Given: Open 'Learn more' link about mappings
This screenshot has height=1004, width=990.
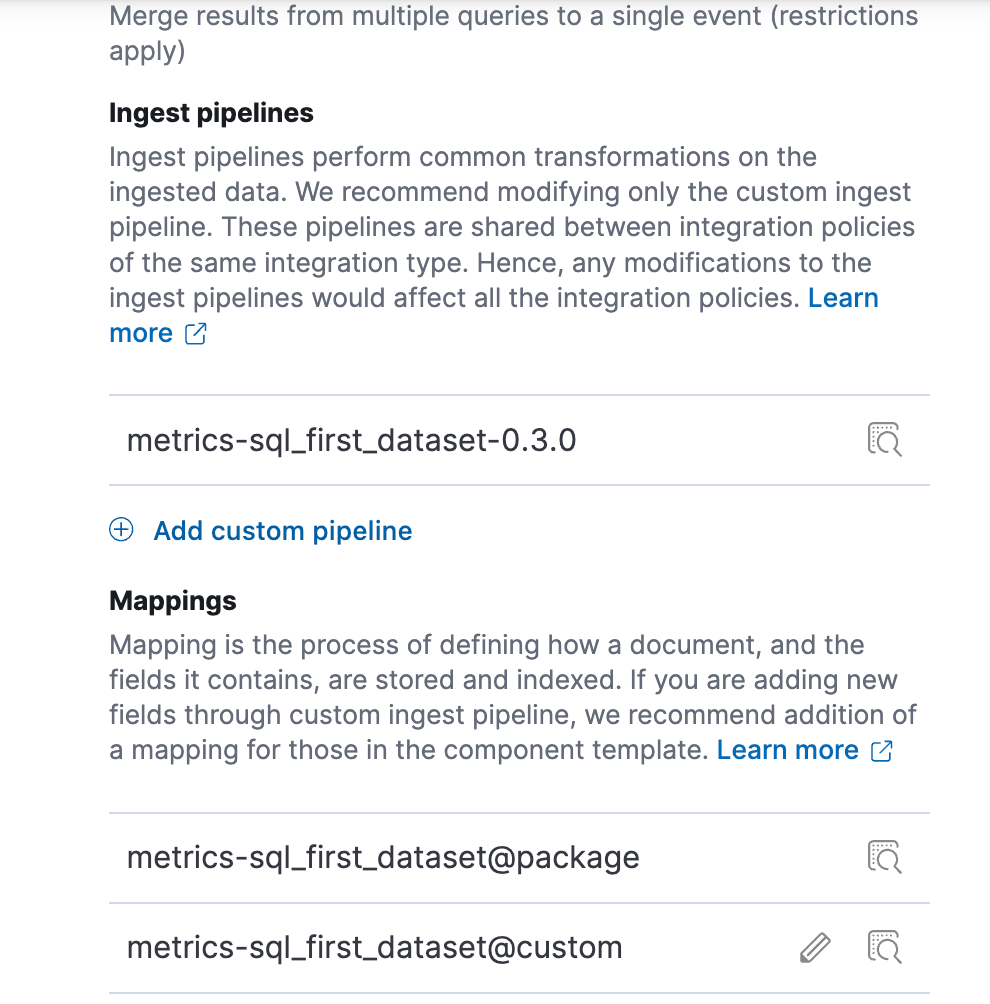Looking at the screenshot, I should coord(787,750).
